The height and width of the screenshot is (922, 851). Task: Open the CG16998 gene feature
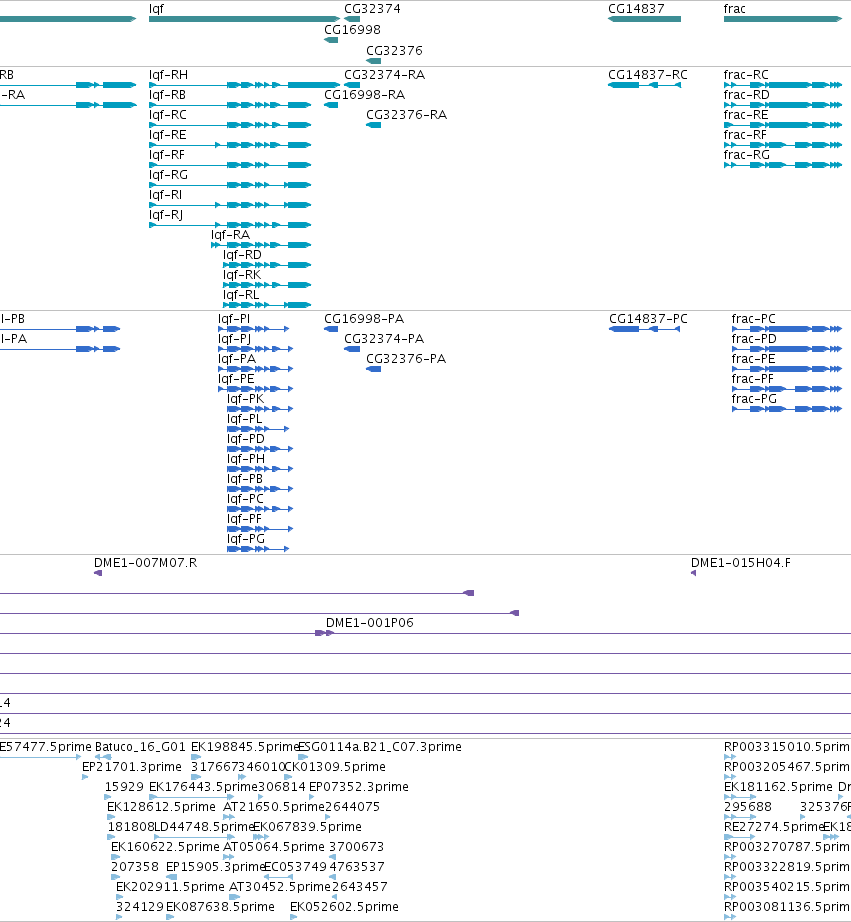click(331, 40)
